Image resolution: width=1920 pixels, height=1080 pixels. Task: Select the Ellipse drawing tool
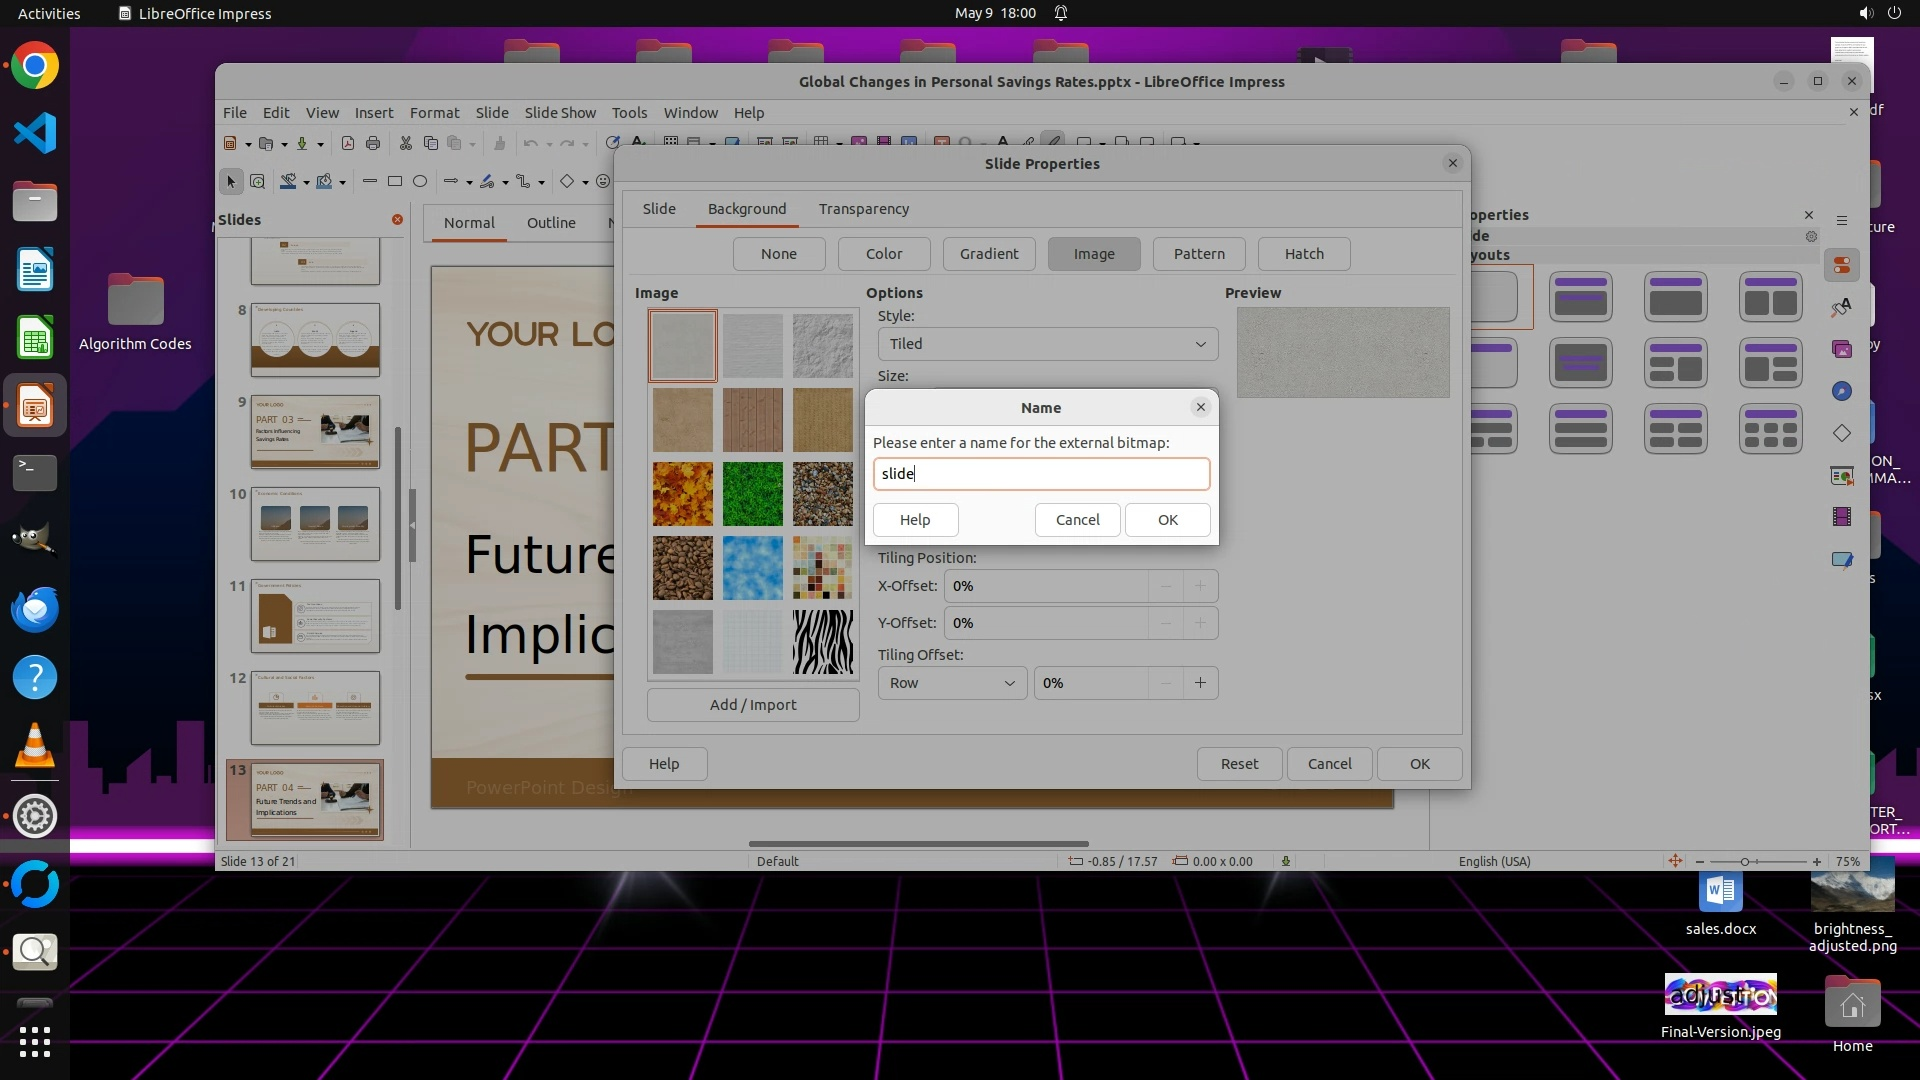[x=420, y=181]
